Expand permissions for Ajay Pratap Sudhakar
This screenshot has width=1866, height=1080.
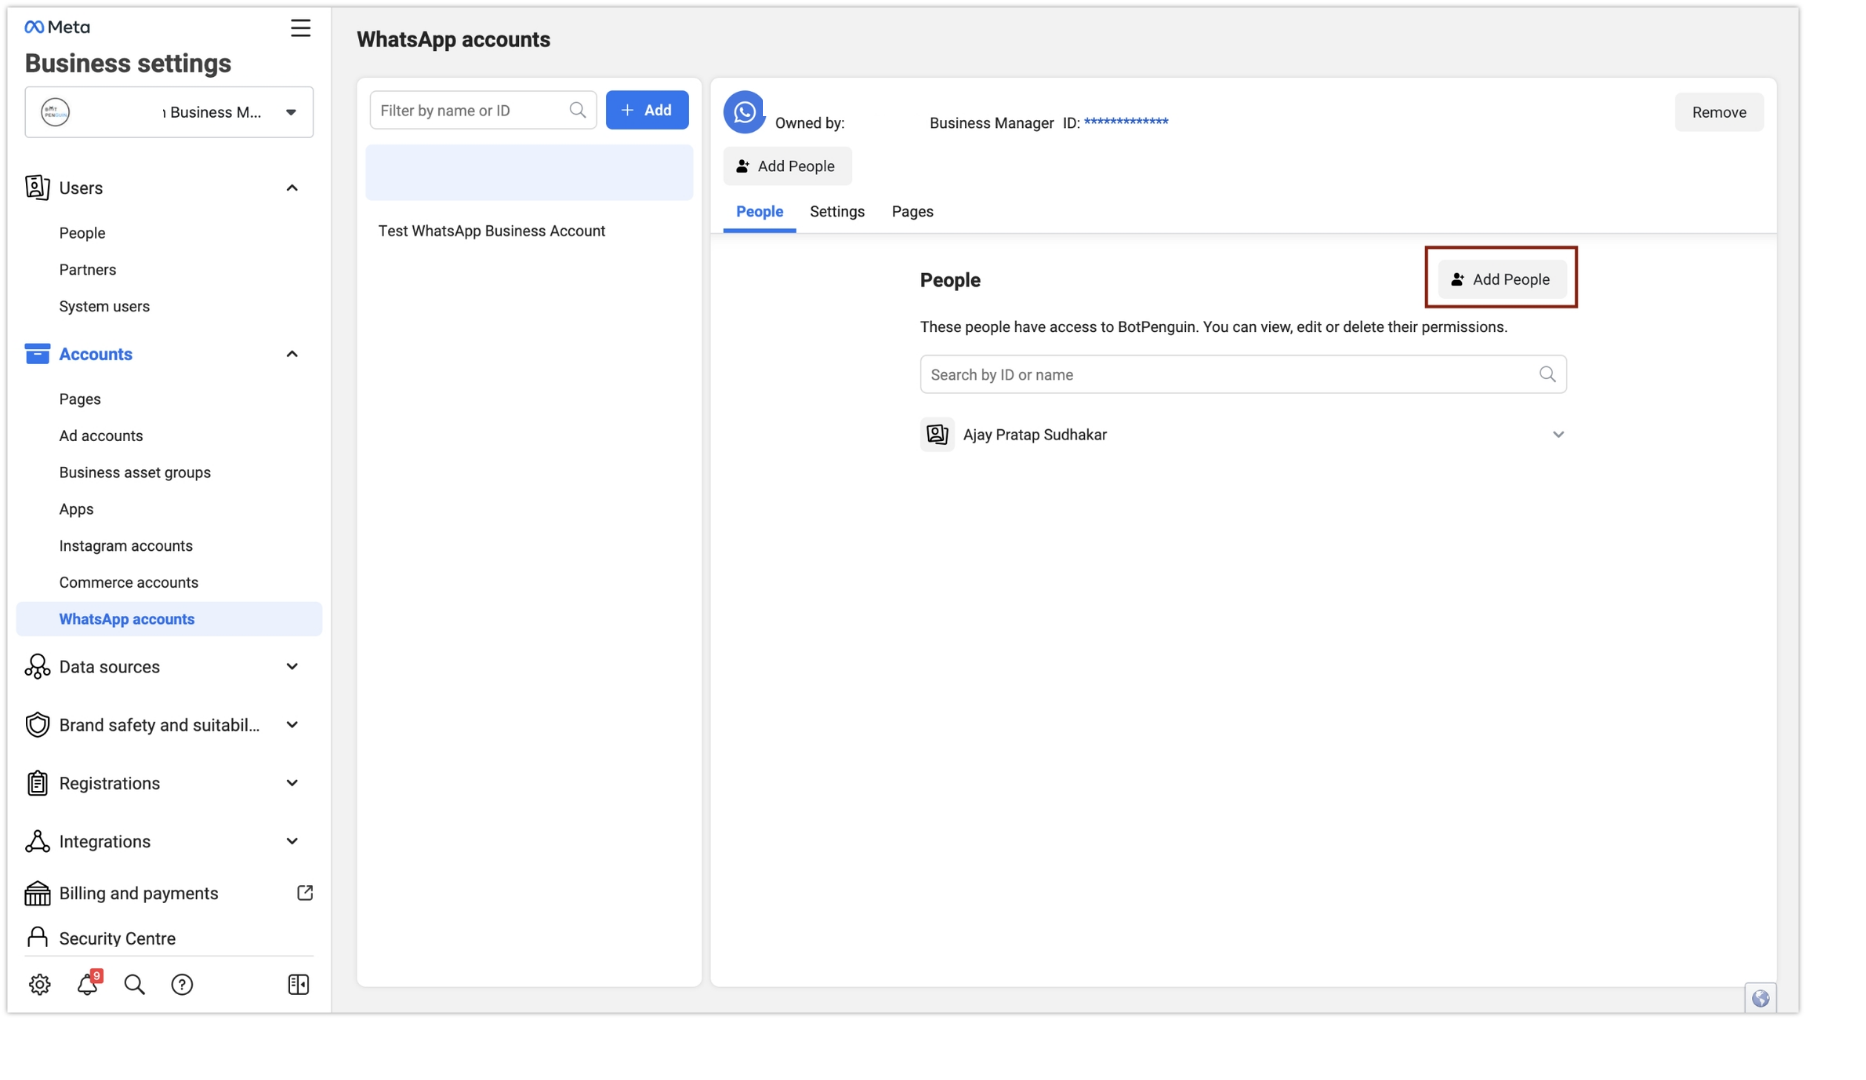point(1558,434)
